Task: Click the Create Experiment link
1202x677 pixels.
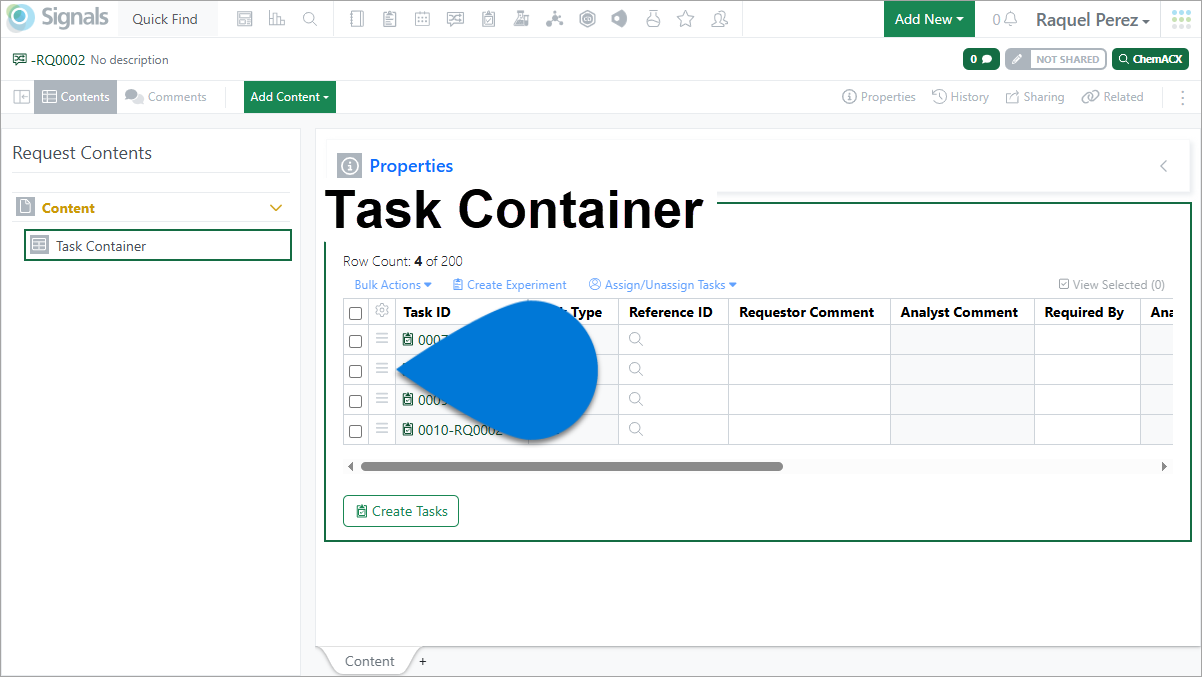Action: tap(510, 285)
